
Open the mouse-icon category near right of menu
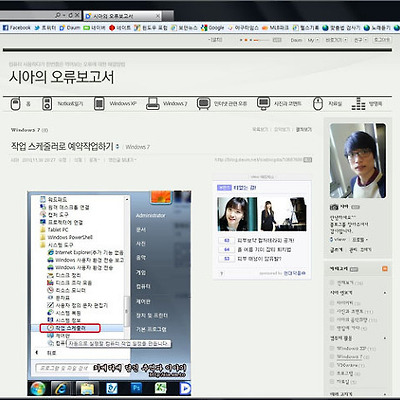pyautogui.click(x=327, y=104)
